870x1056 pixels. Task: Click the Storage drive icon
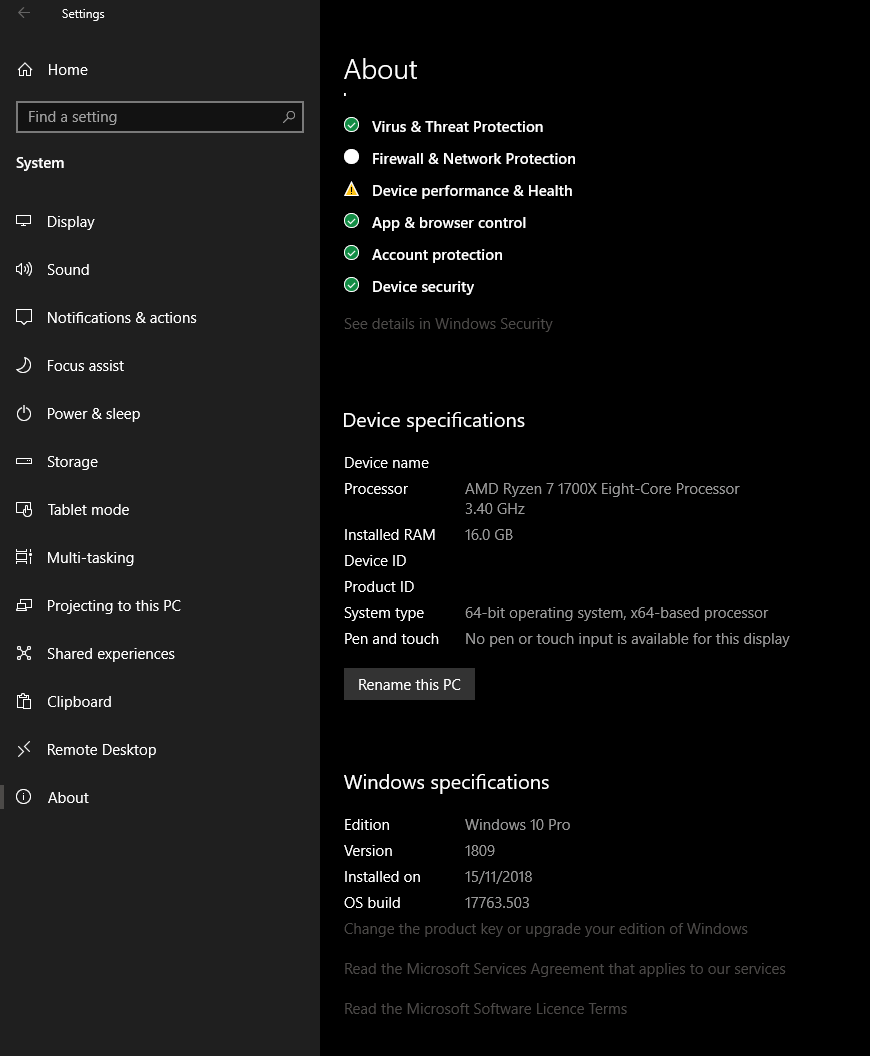[x=24, y=461]
